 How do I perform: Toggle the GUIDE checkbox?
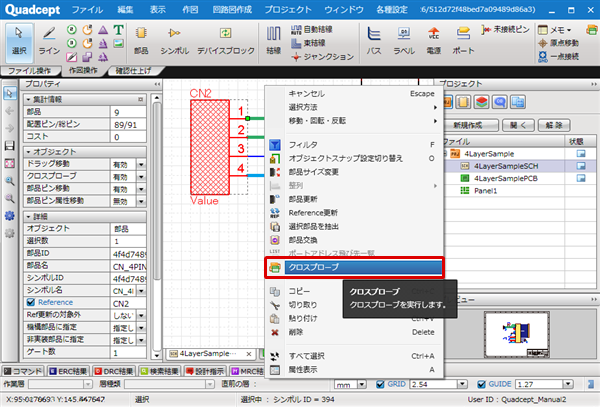(x=481, y=384)
